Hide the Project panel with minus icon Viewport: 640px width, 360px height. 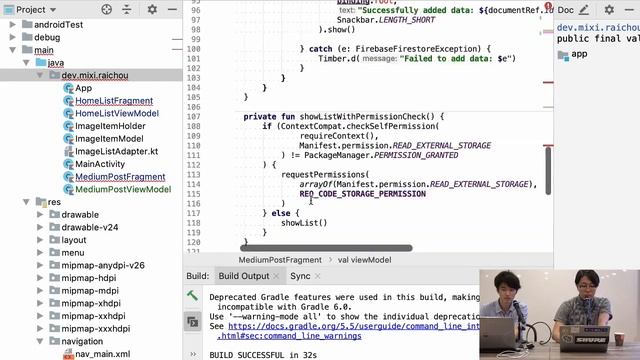click(x=172, y=9)
